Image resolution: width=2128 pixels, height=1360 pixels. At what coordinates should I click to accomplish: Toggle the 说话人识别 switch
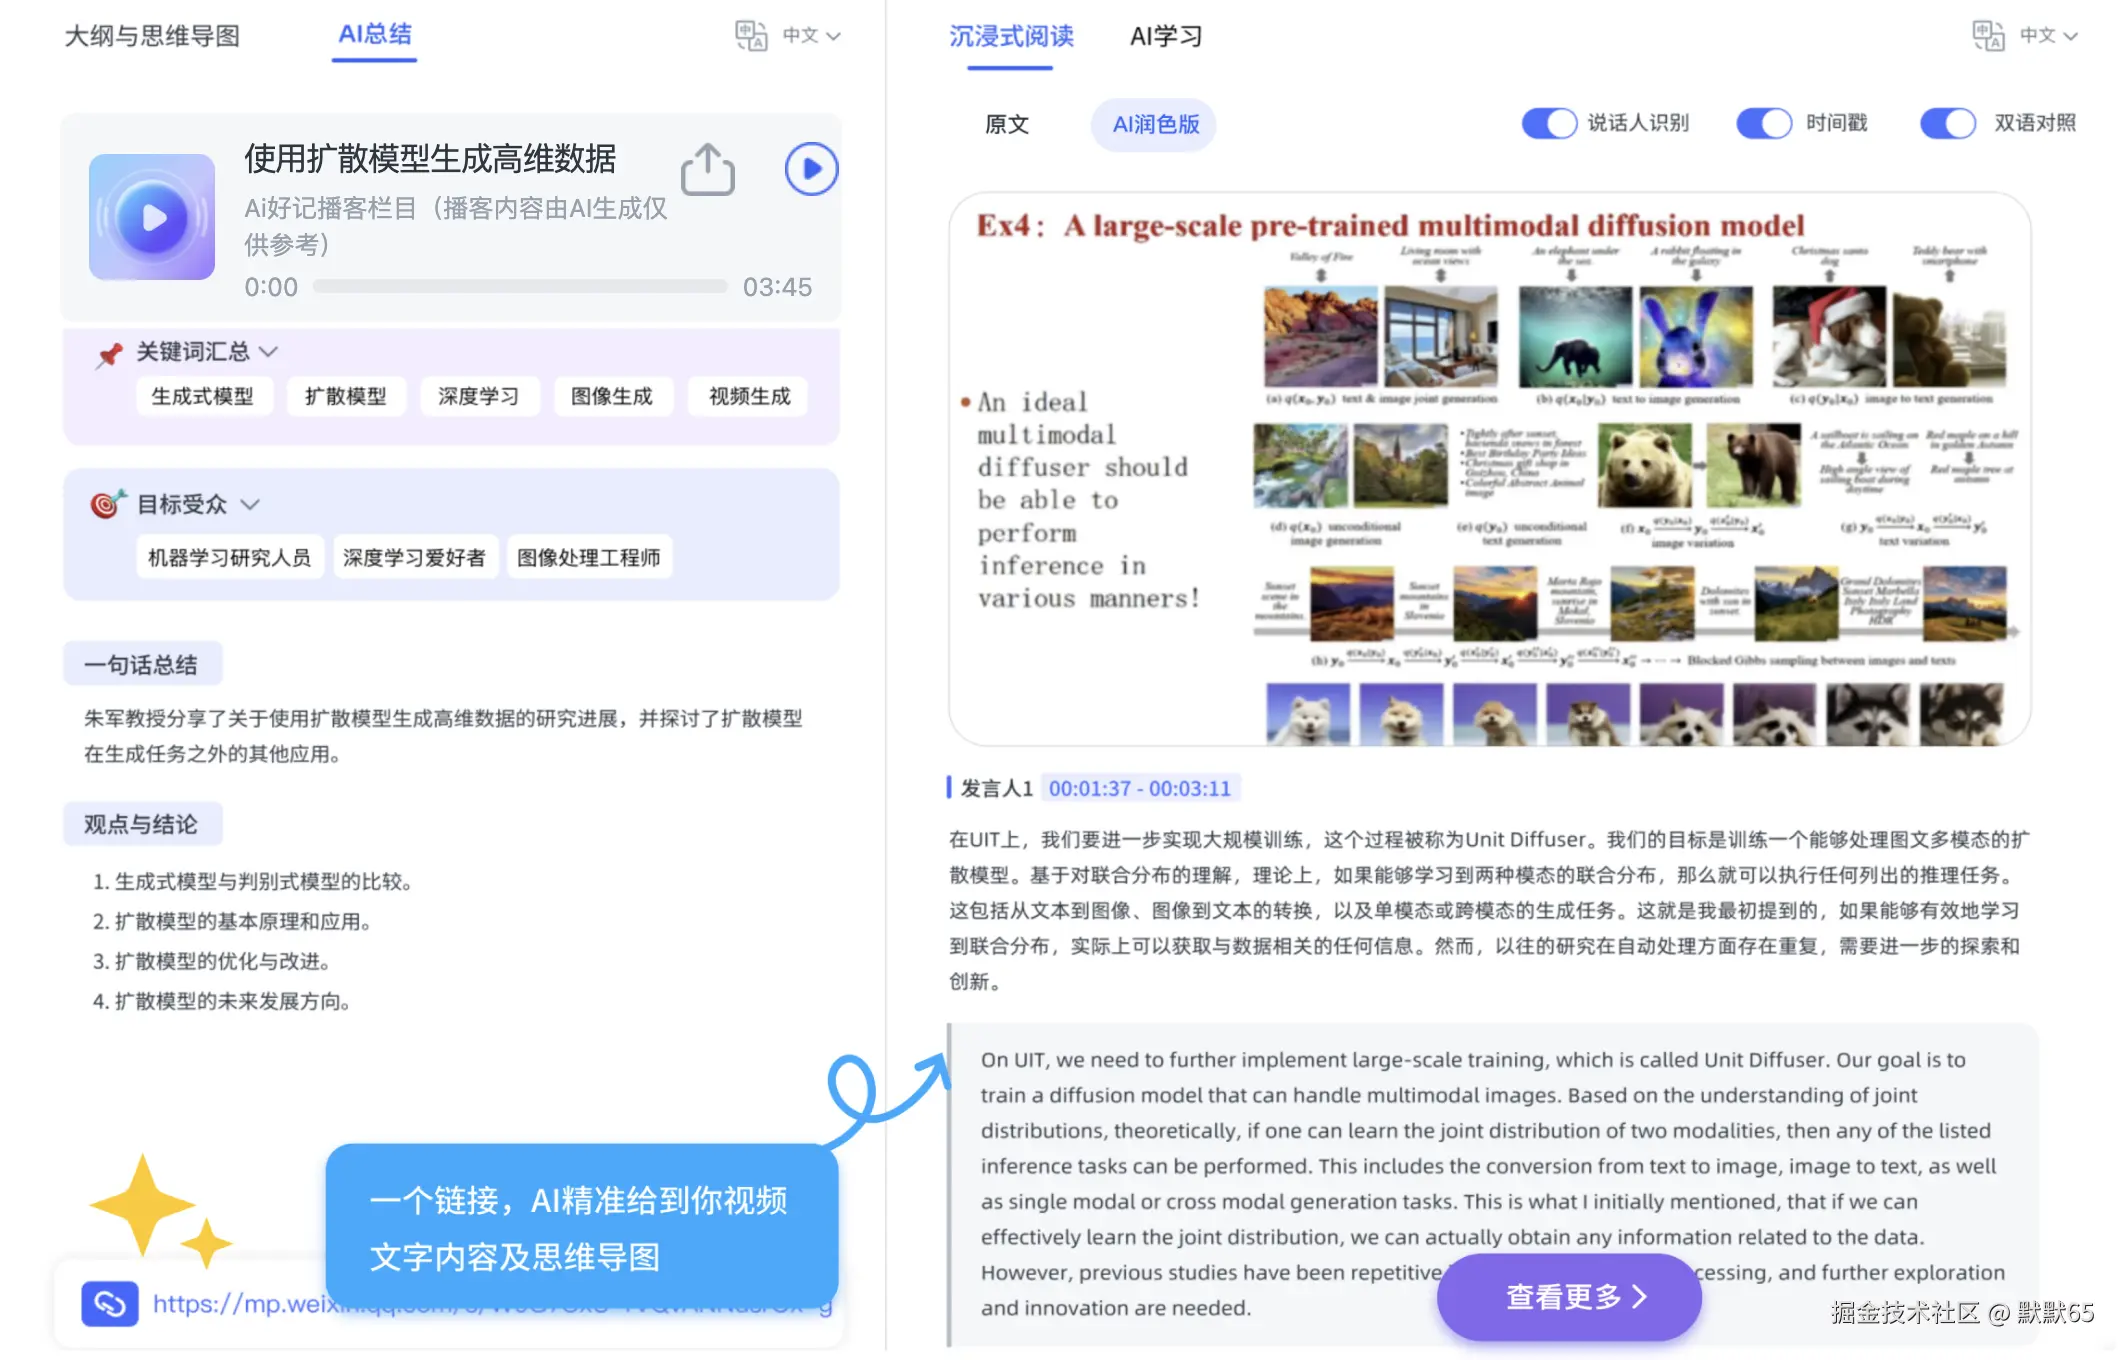pyautogui.click(x=1548, y=123)
